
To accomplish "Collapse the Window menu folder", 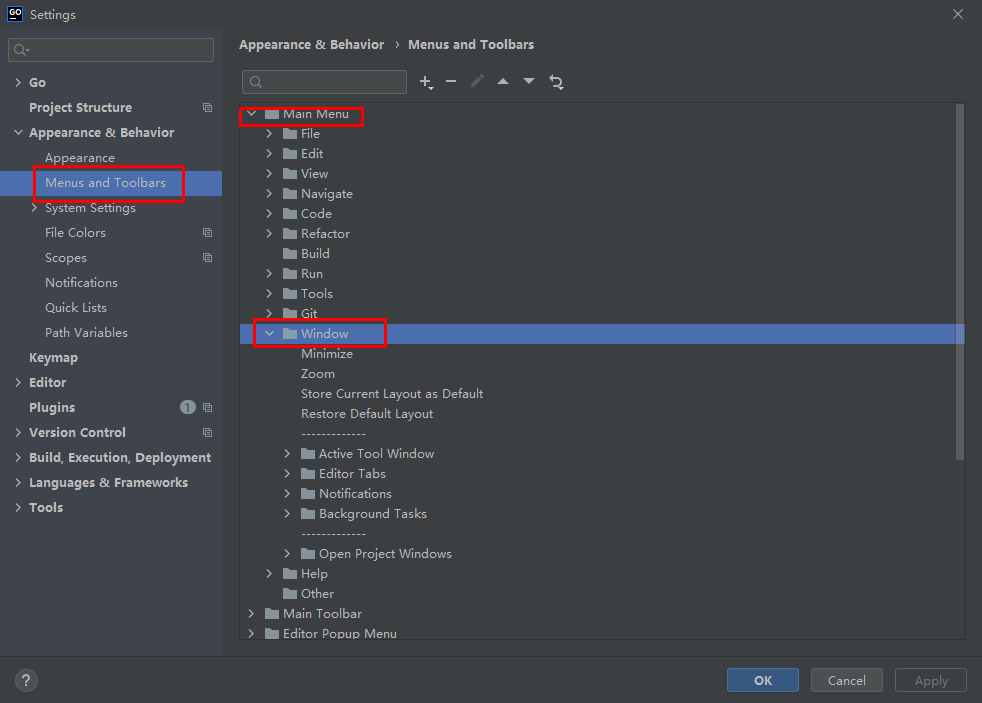I will [x=269, y=334].
